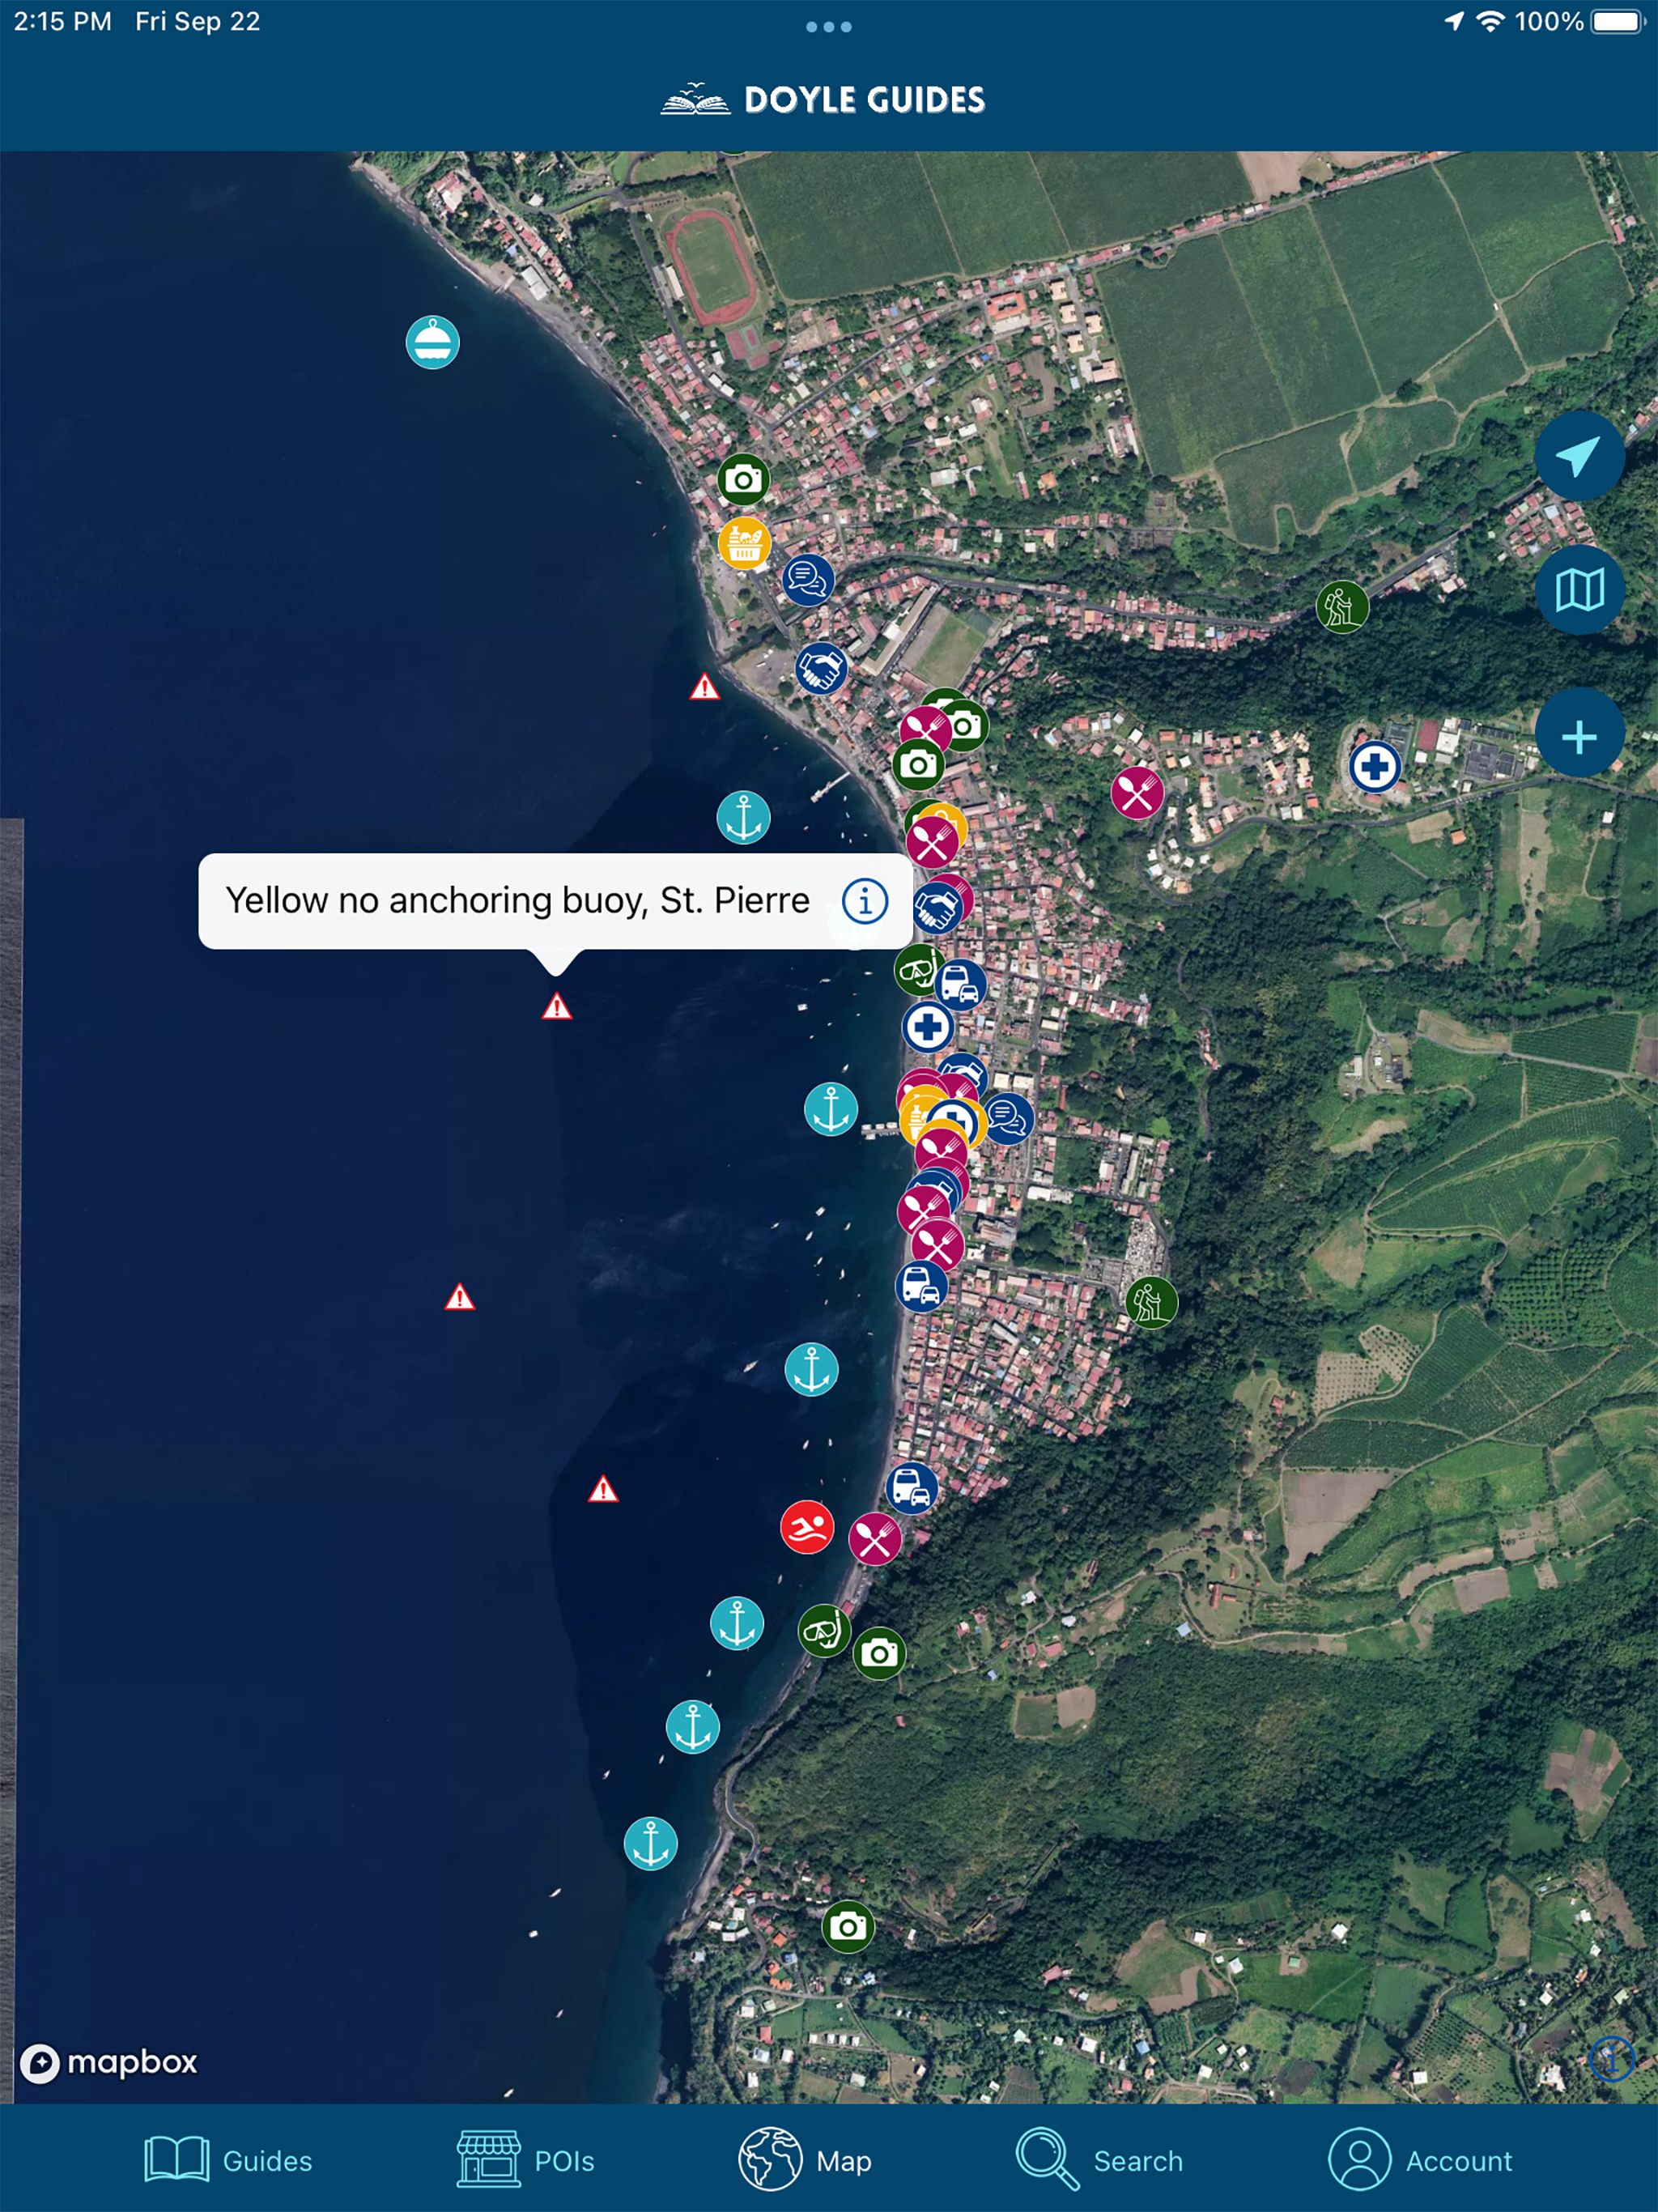Select the handshake services marker near stadium
Viewport: 1658px width, 2212px height.
tap(822, 669)
